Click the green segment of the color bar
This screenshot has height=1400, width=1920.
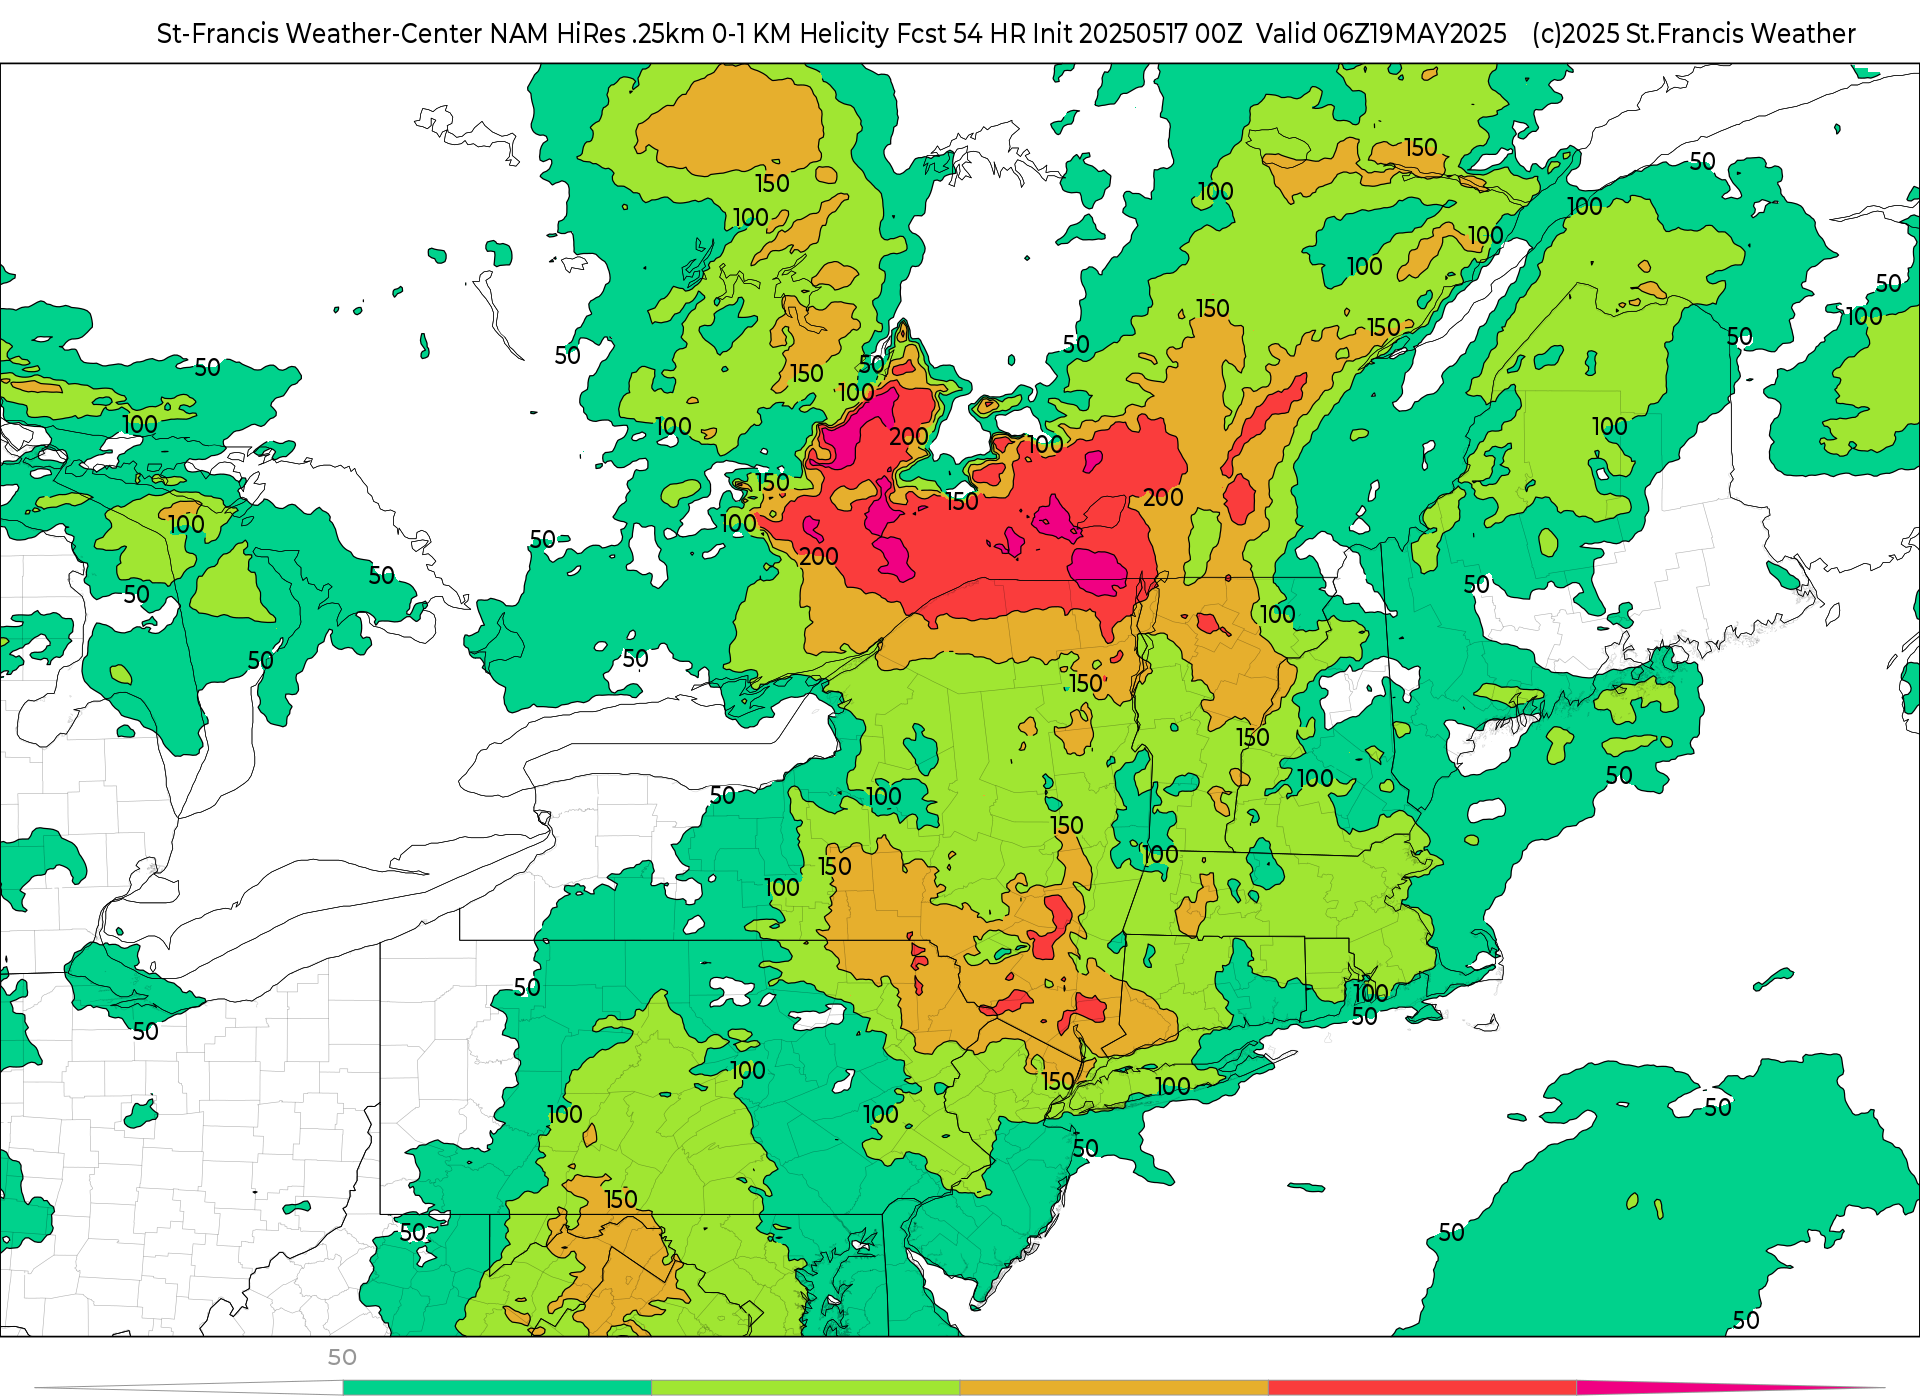click(x=497, y=1388)
